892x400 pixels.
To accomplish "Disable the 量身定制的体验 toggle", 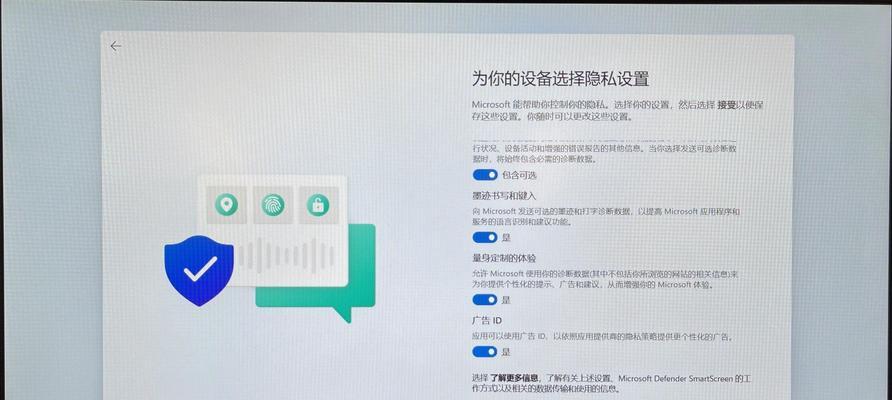I will [x=485, y=299].
